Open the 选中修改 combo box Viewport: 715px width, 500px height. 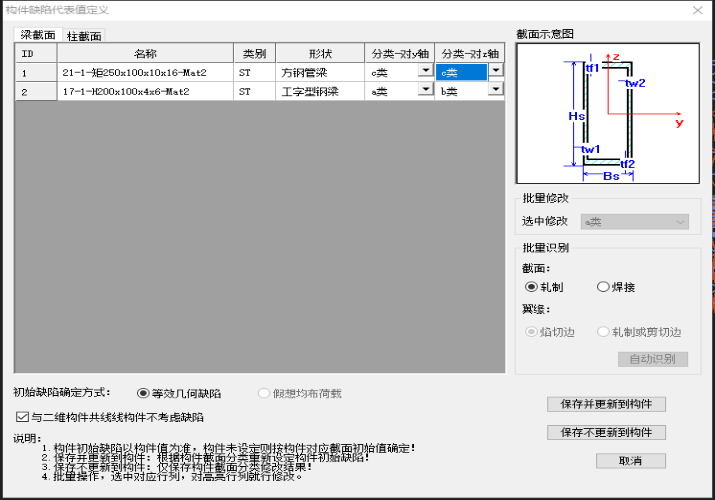634,222
